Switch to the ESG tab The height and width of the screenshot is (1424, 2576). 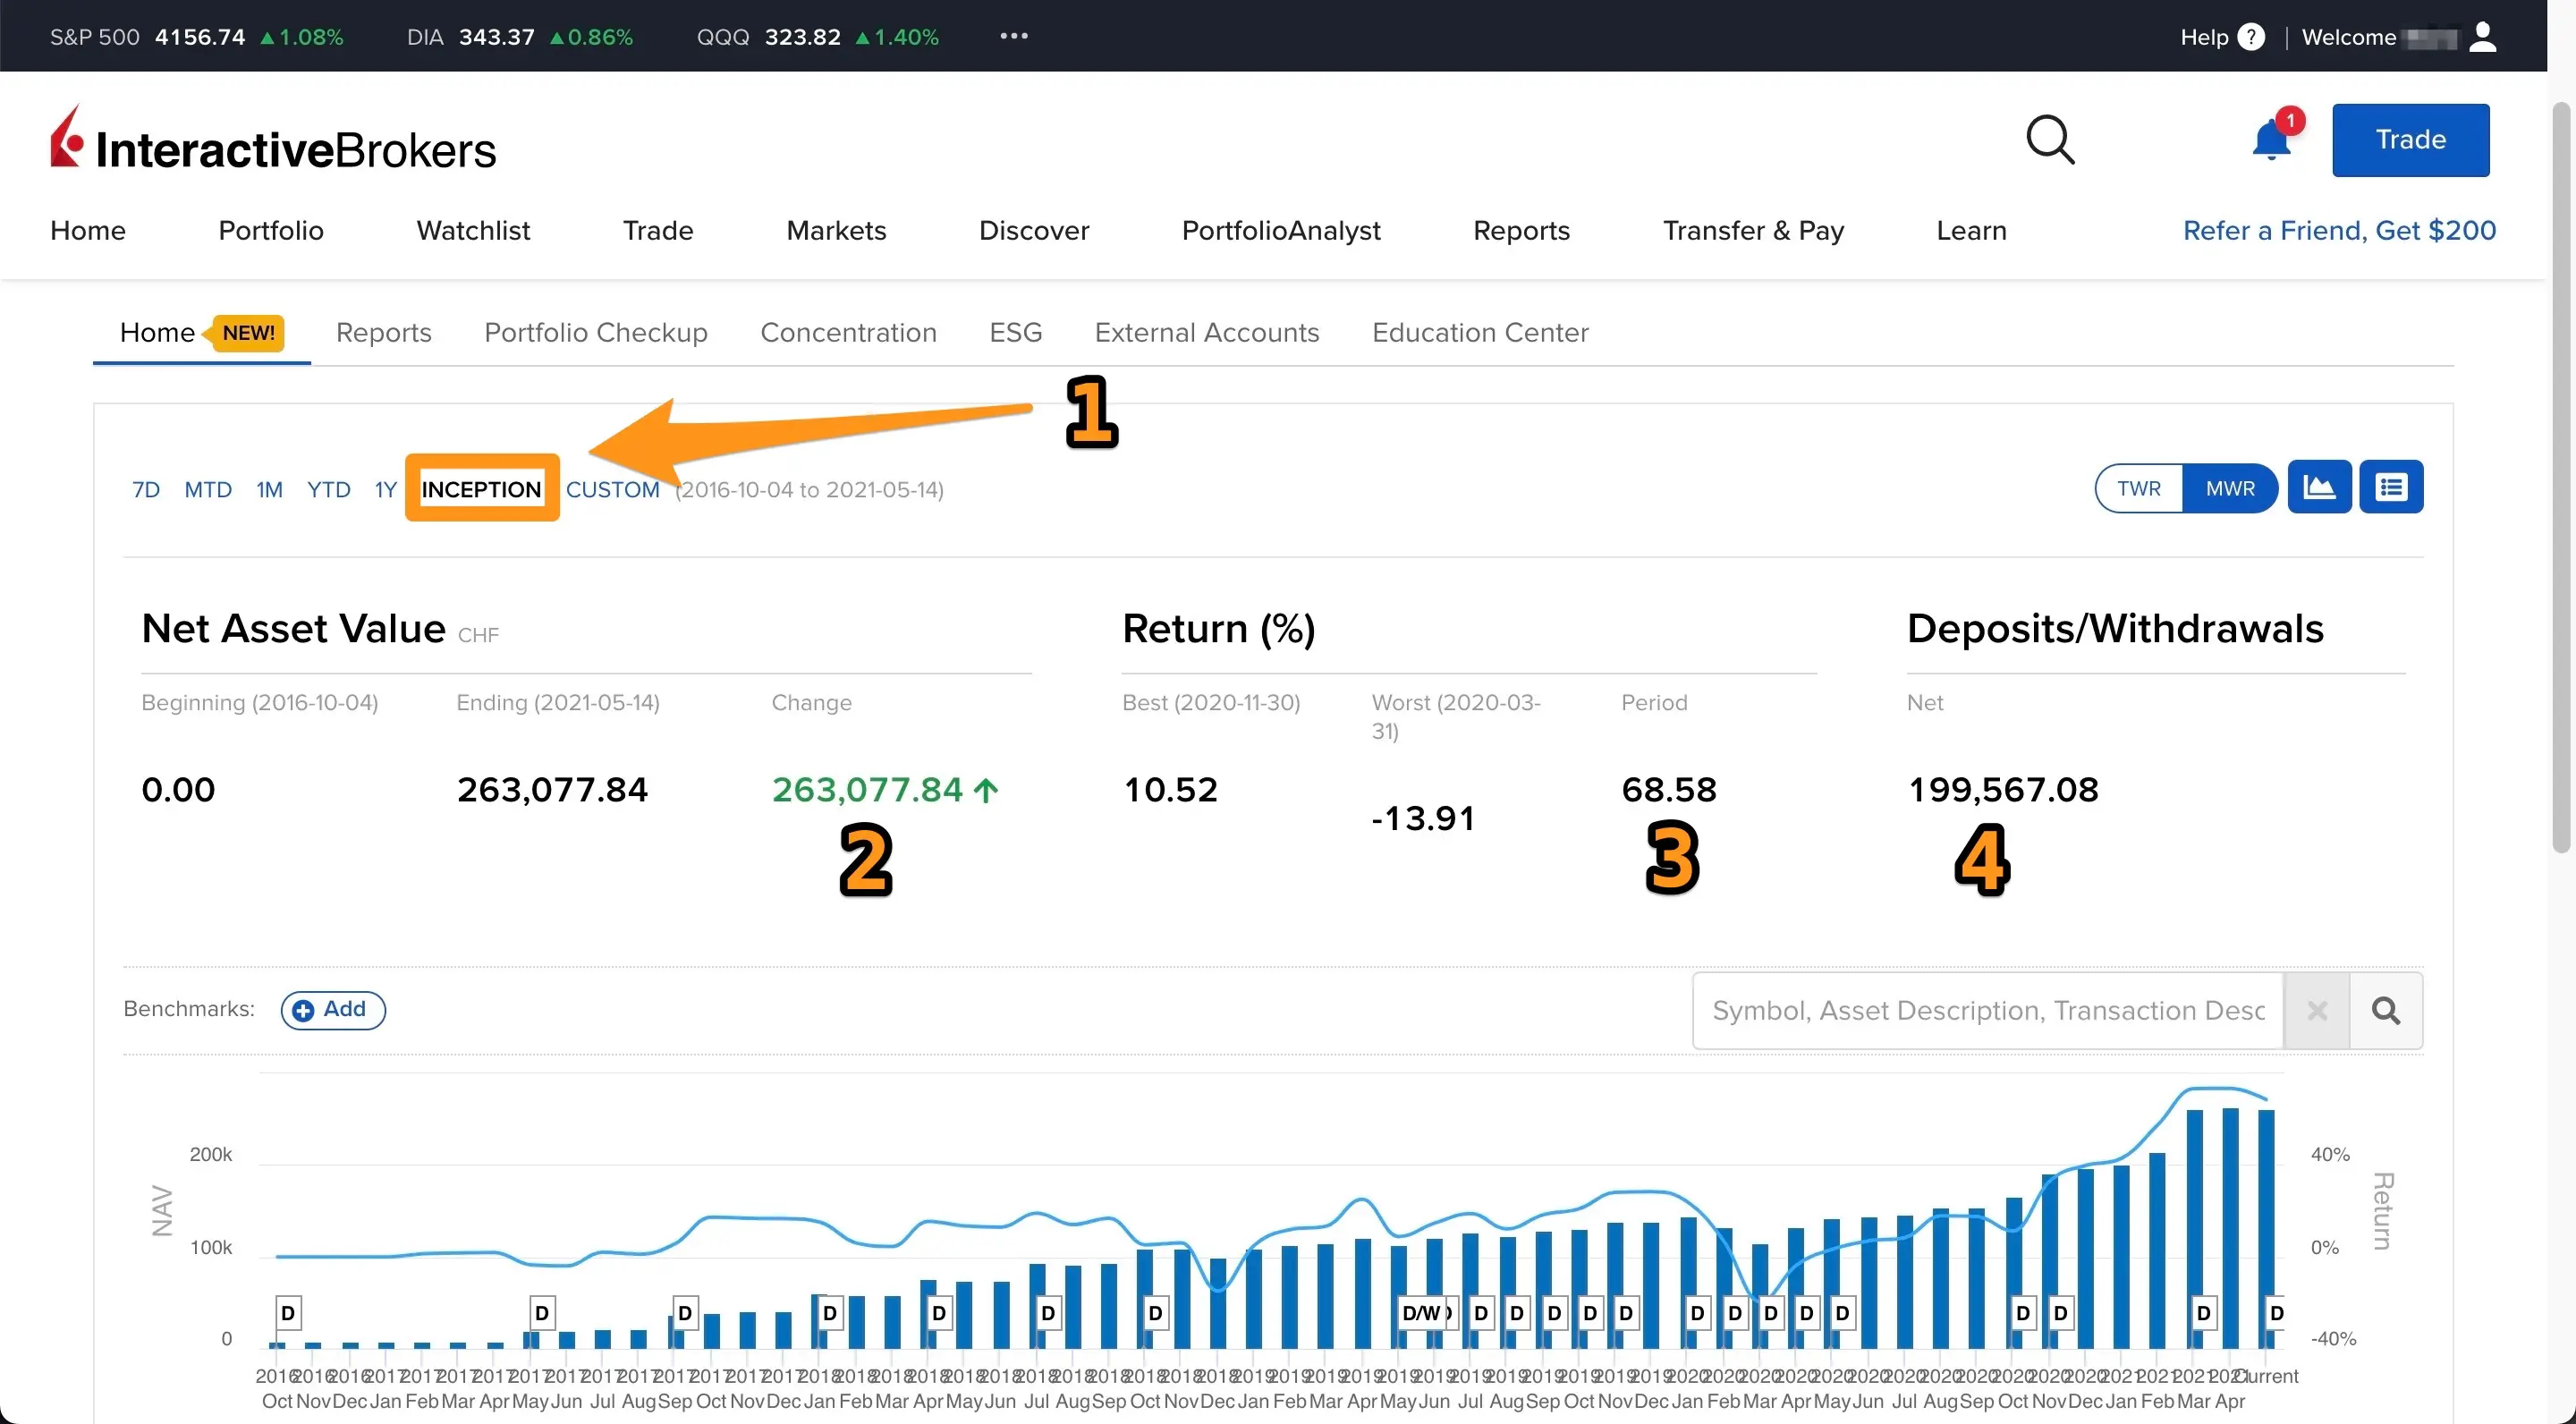[1015, 332]
